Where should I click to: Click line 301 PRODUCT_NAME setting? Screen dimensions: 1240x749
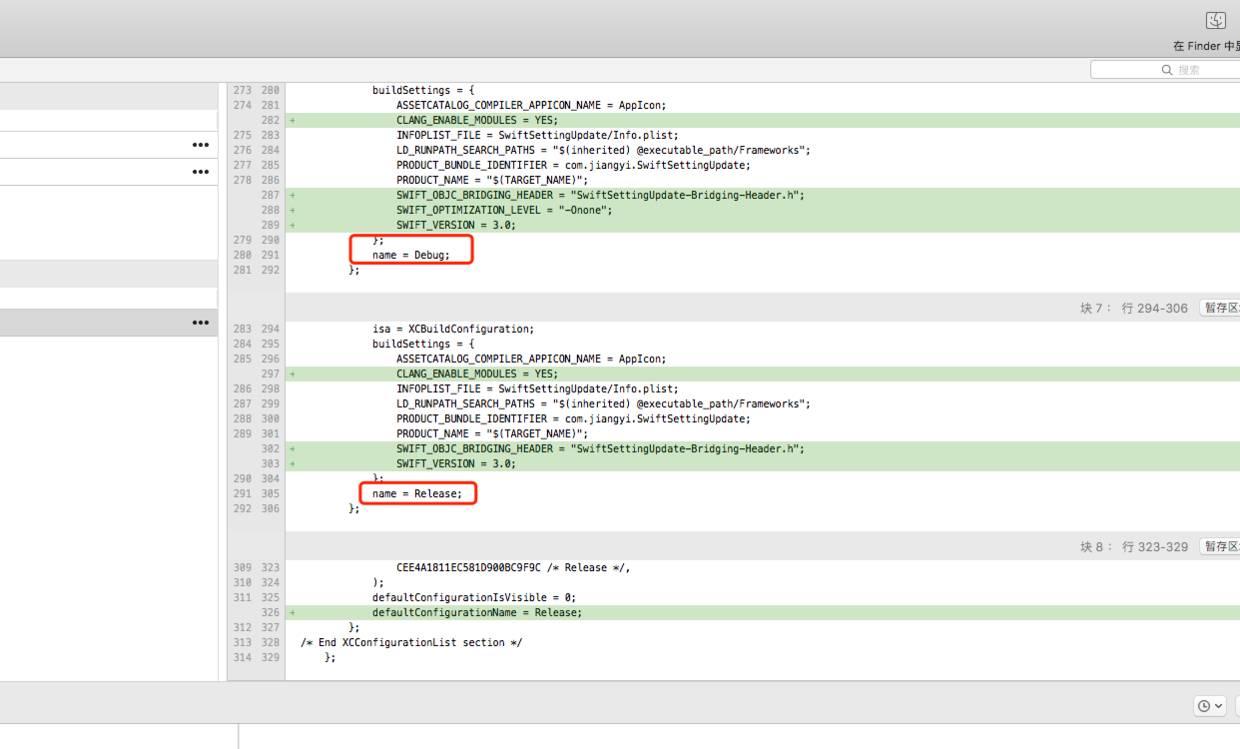pyautogui.click(x=492, y=434)
